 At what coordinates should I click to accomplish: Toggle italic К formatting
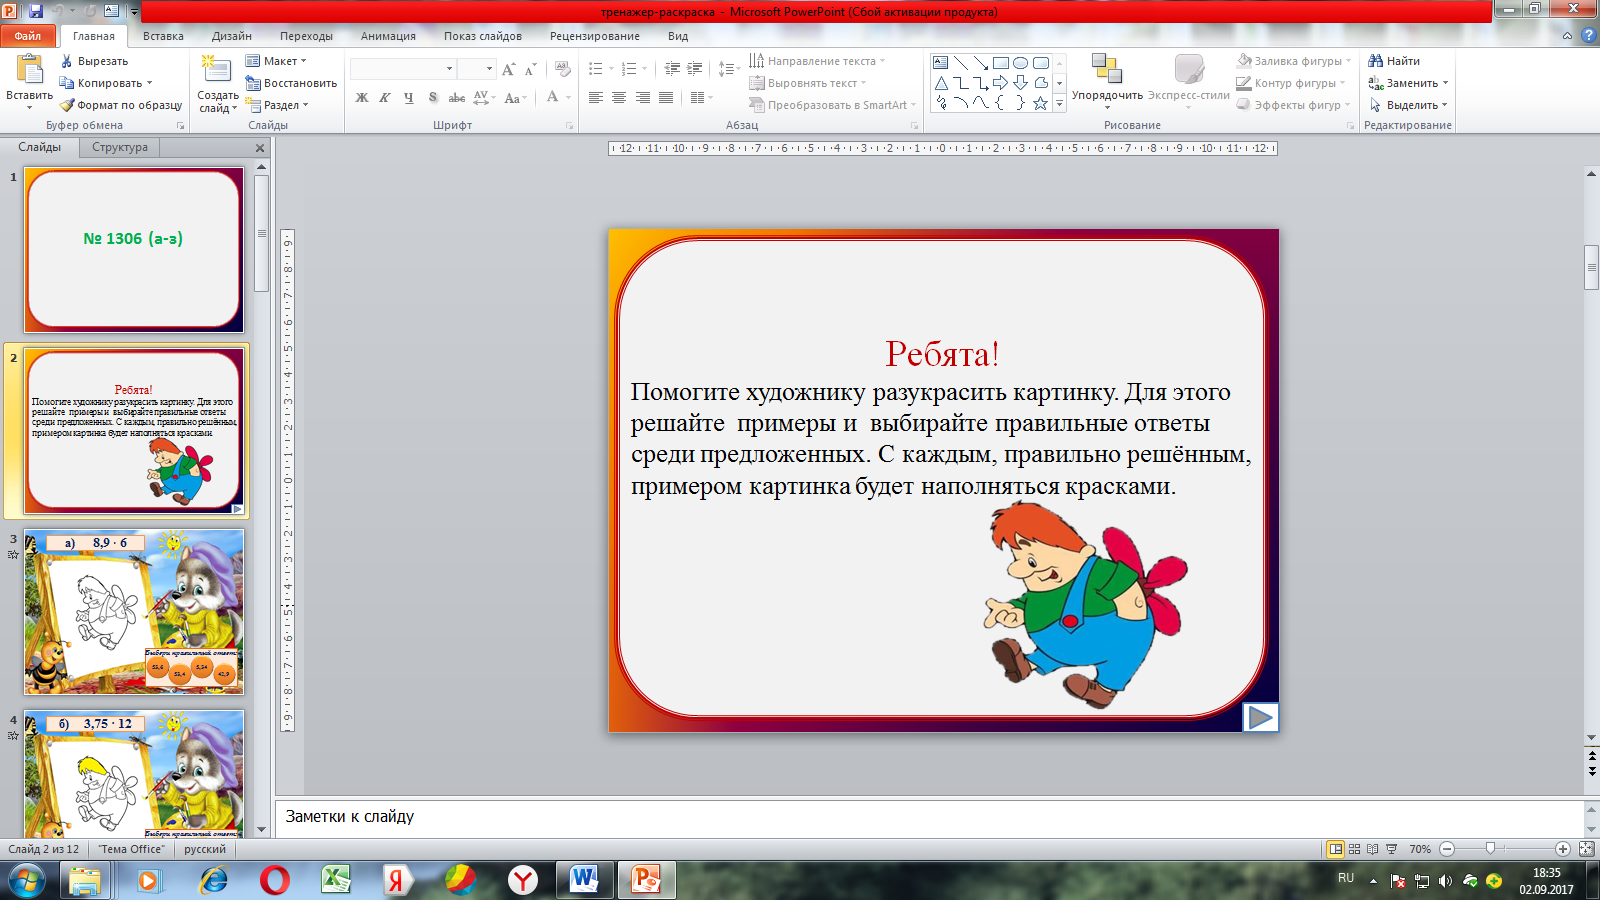[x=385, y=97]
